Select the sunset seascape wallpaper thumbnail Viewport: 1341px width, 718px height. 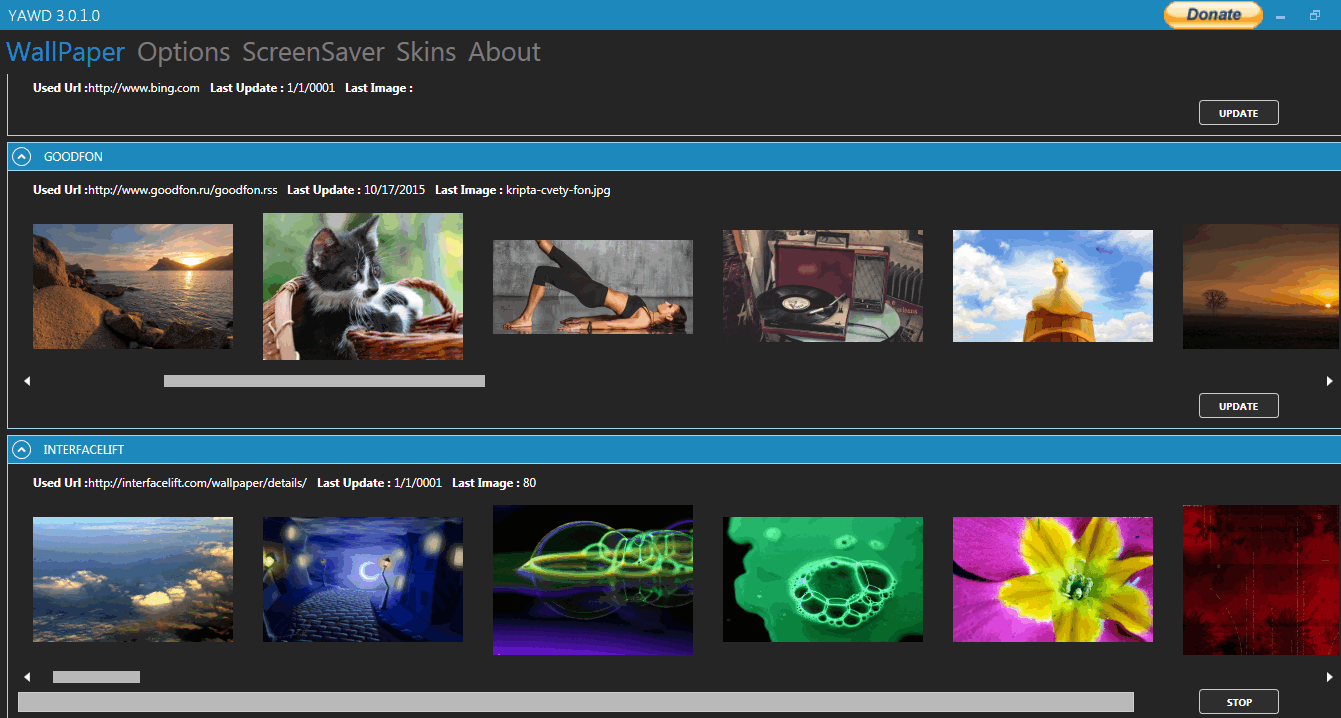pyautogui.click(x=133, y=286)
